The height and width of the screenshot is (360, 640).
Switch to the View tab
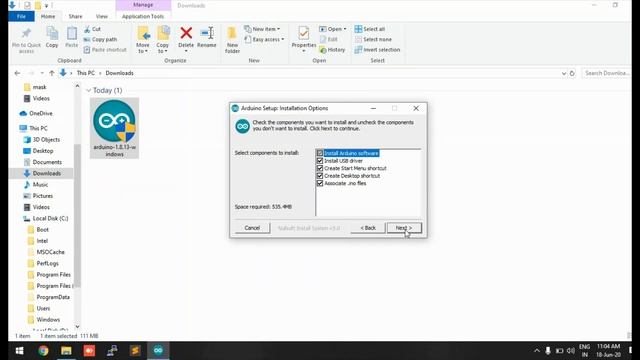pyautogui.click(x=102, y=16)
